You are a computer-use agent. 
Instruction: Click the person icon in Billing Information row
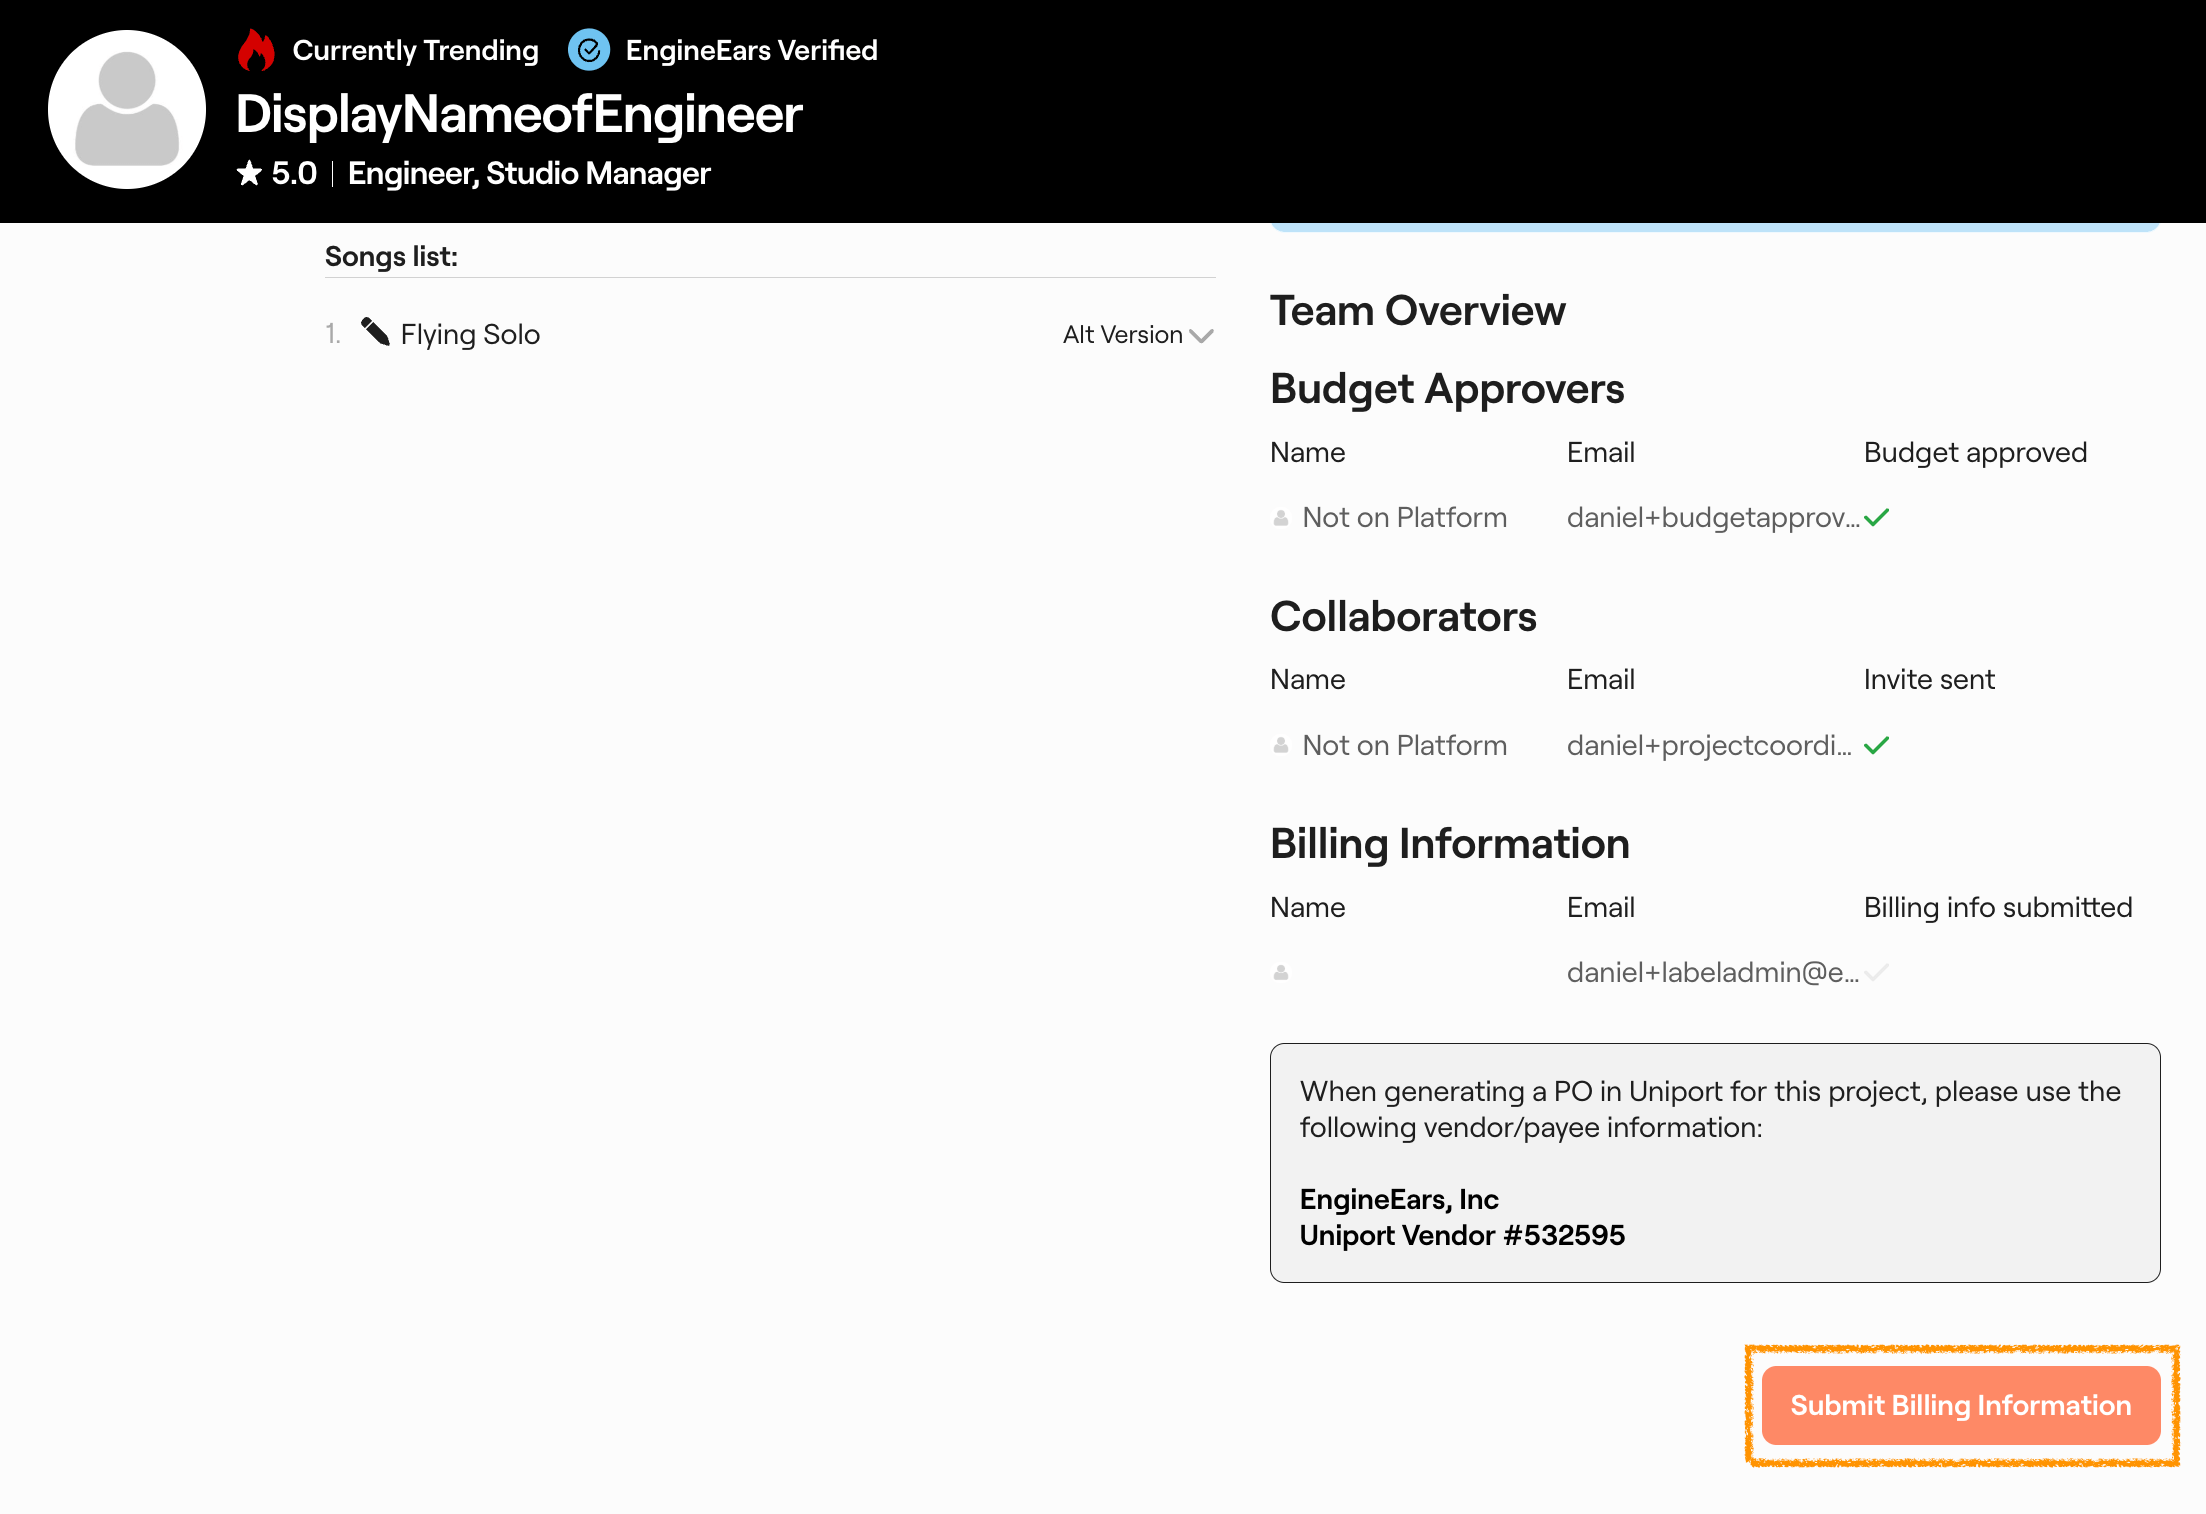click(x=1281, y=971)
